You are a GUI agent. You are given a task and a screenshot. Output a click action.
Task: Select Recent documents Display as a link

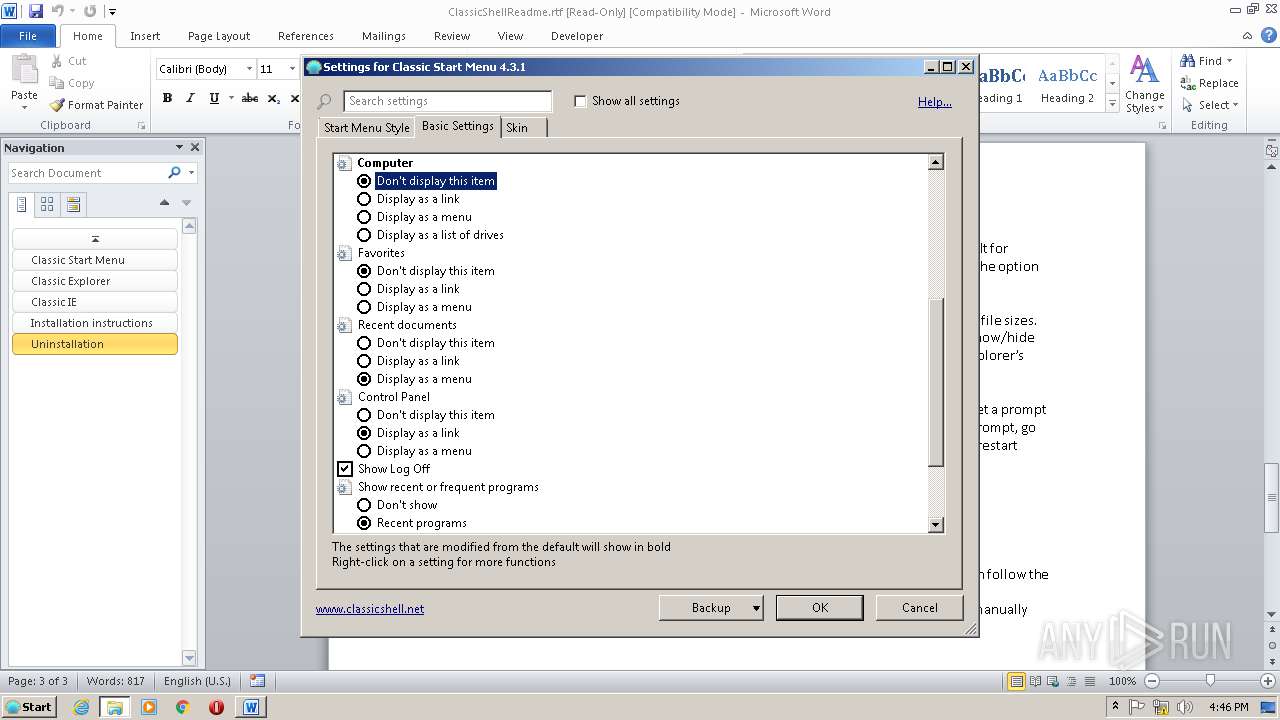click(364, 361)
